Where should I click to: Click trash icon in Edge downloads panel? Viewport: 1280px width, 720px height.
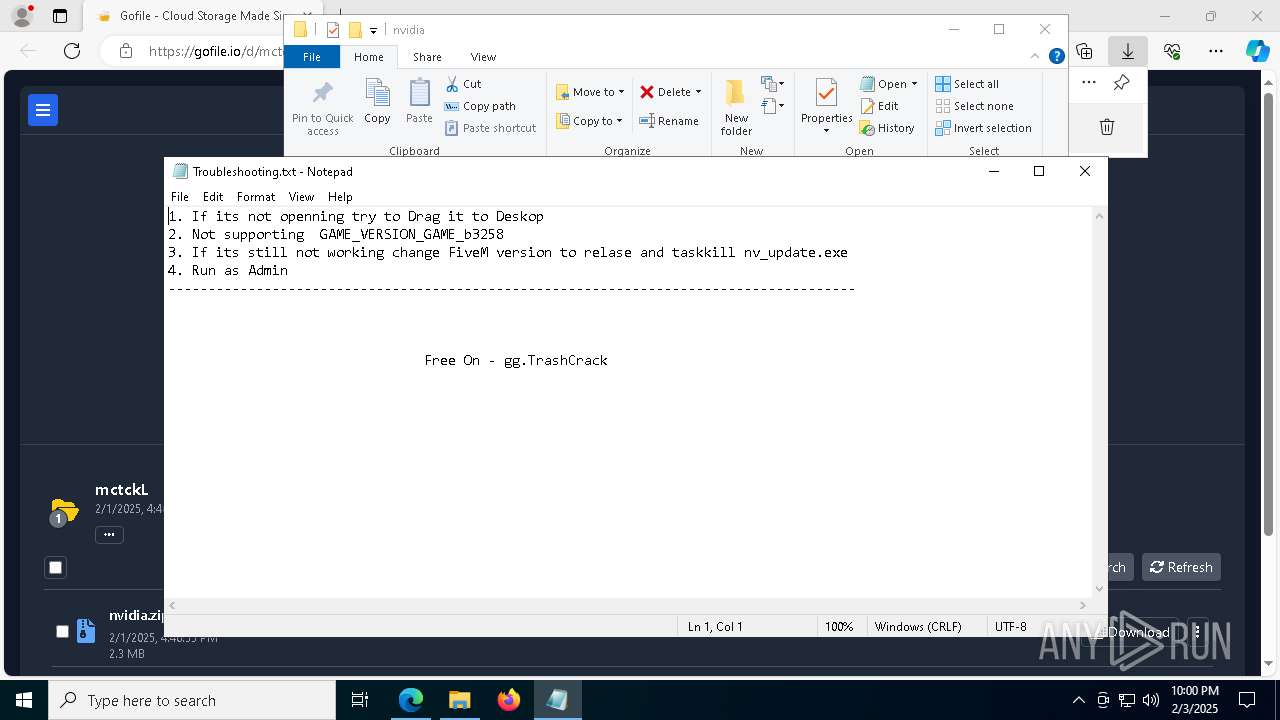pyautogui.click(x=1107, y=127)
